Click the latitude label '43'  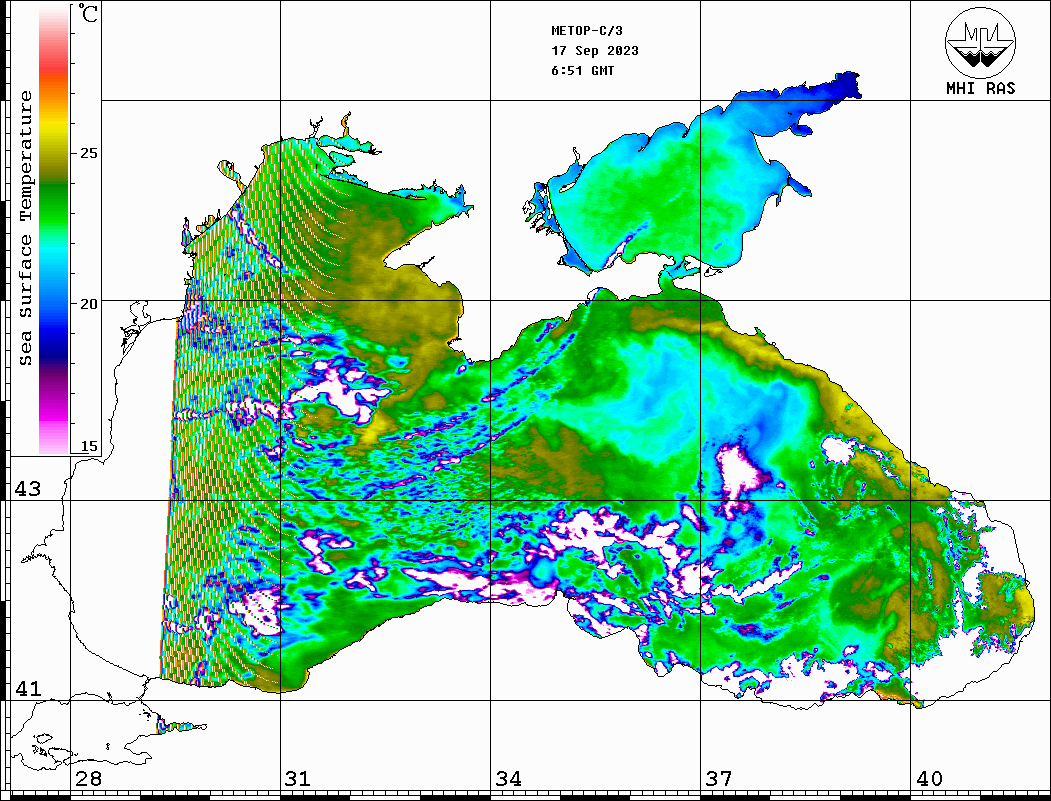coord(28,489)
